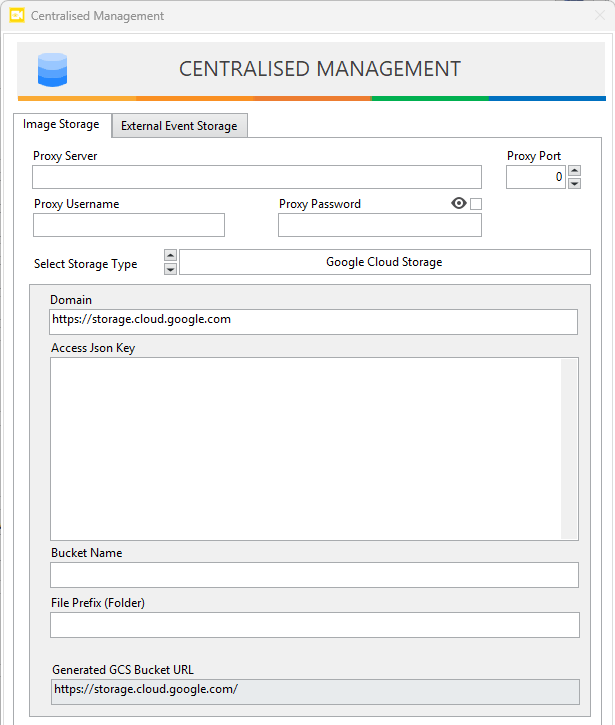Click into the Proxy Server field
Image resolution: width=615 pixels, height=725 pixels.
coord(257,177)
